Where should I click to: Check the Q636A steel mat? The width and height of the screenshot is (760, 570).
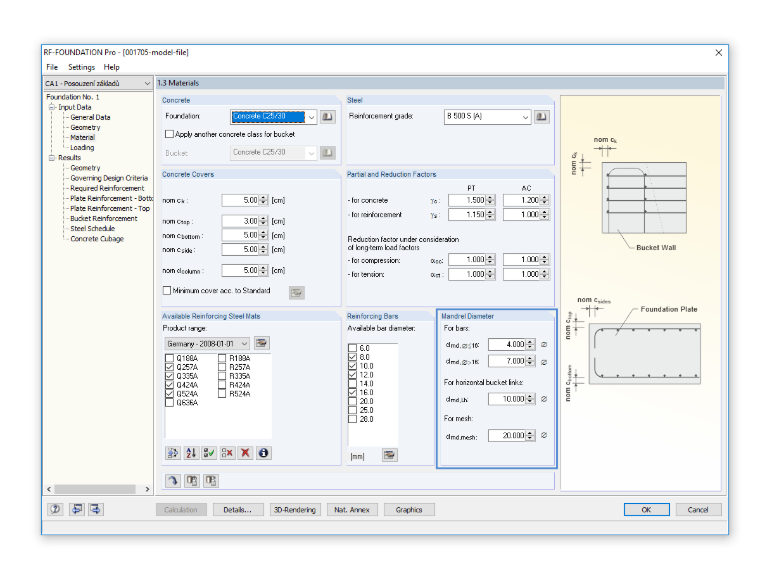pyautogui.click(x=169, y=403)
